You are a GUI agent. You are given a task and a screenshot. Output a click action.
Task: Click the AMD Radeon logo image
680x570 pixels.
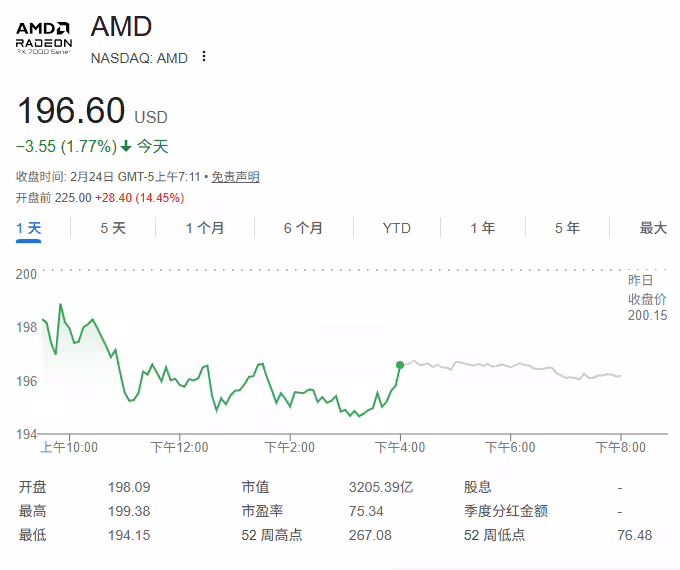pyautogui.click(x=44, y=37)
